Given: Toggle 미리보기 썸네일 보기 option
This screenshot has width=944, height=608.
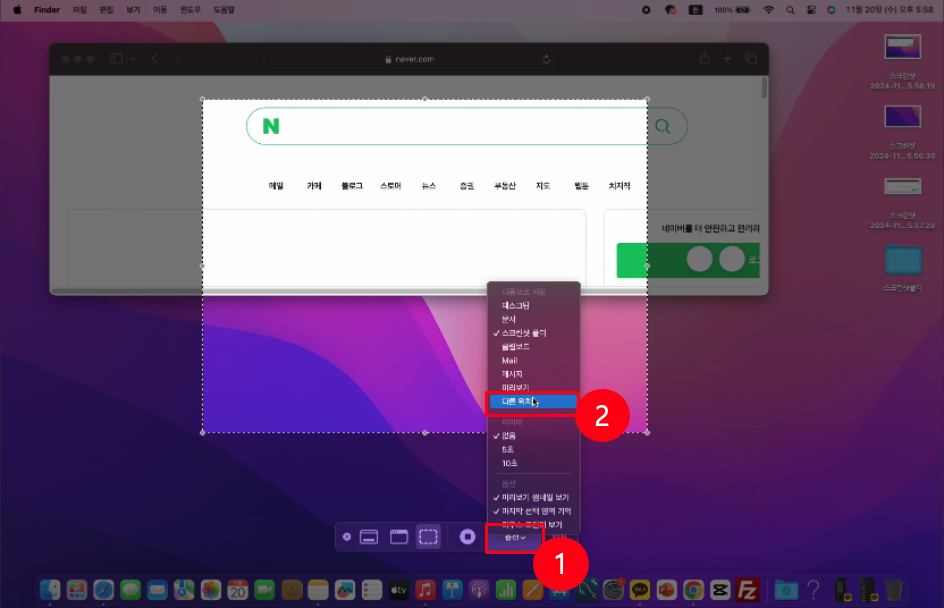Looking at the screenshot, I should [533, 498].
